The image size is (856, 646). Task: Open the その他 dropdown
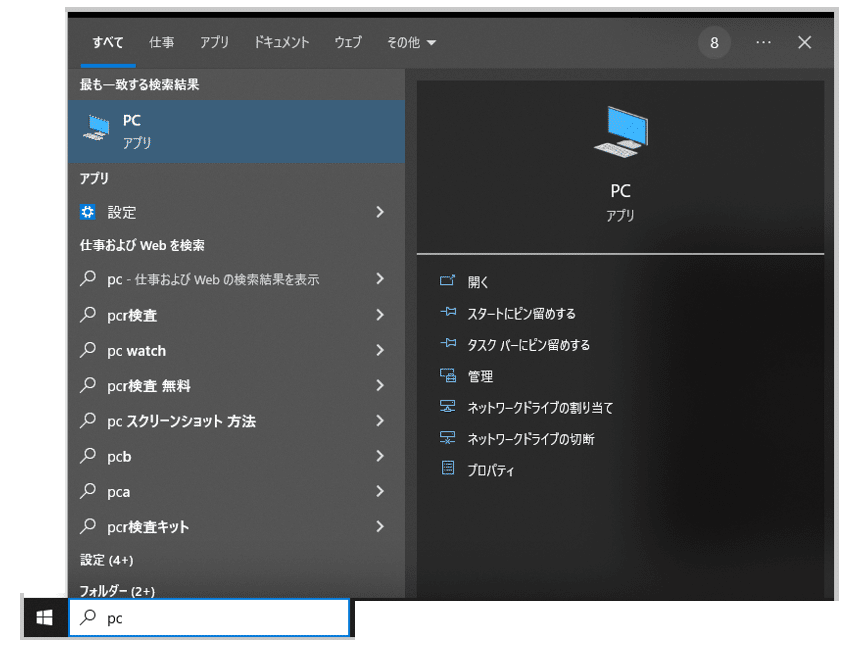coord(411,42)
